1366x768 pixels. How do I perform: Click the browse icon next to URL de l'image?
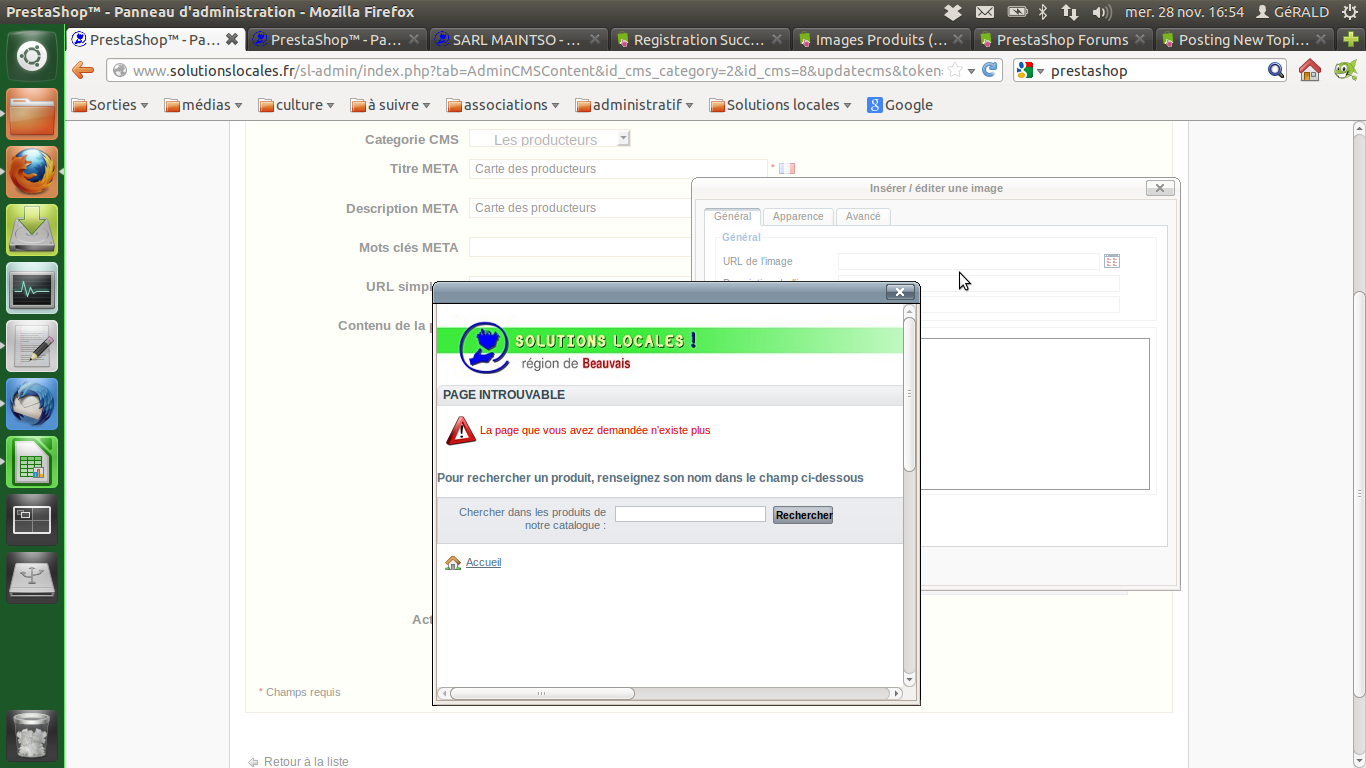pos(1112,261)
